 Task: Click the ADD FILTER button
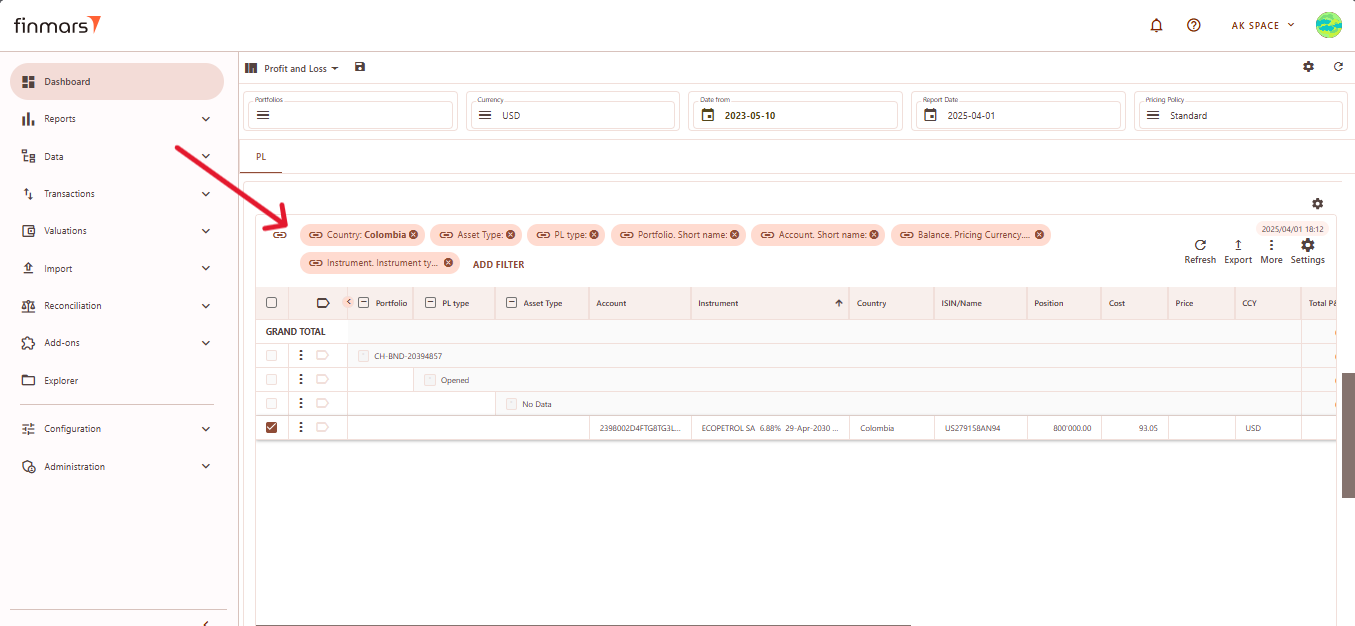click(498, 265)
